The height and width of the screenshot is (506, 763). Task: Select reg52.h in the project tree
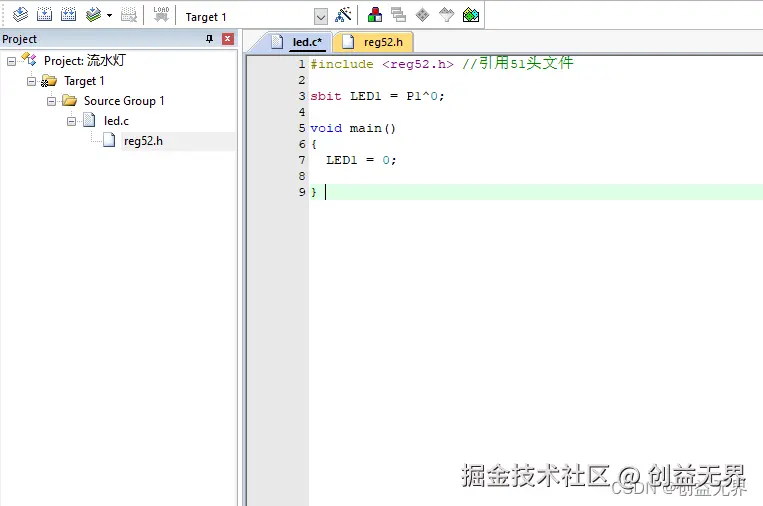143,141
